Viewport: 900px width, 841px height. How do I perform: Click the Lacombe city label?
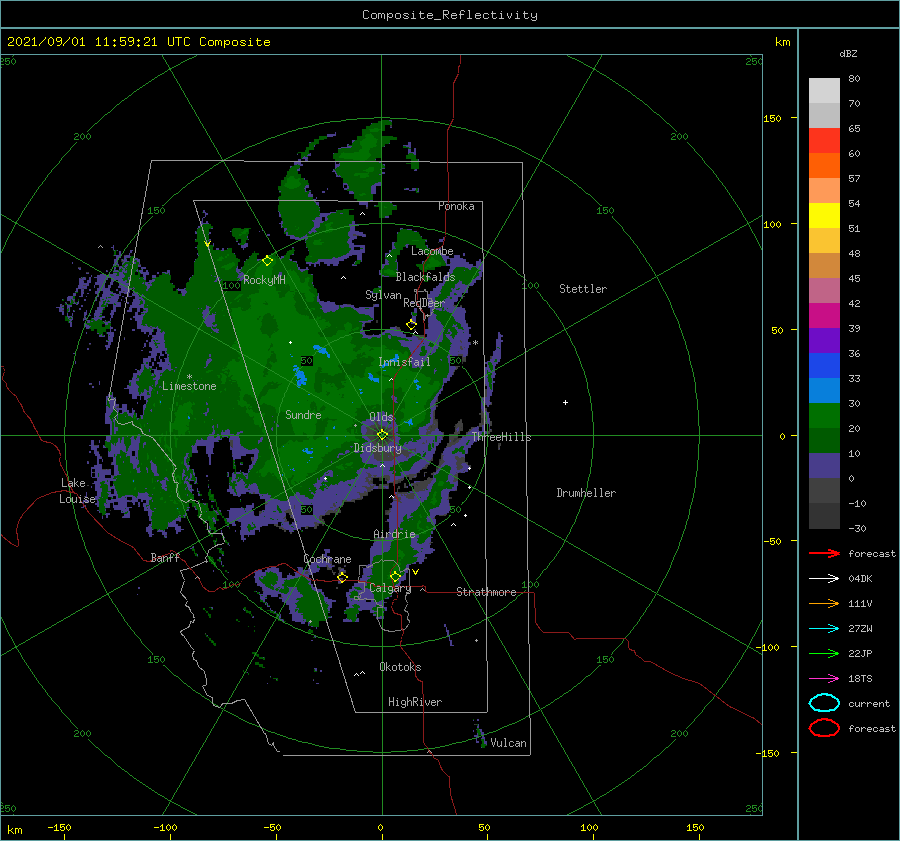point(432,251)
